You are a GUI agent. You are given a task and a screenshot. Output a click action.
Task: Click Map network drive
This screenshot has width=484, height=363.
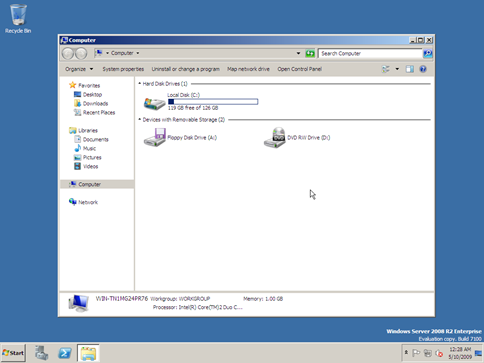248,69
